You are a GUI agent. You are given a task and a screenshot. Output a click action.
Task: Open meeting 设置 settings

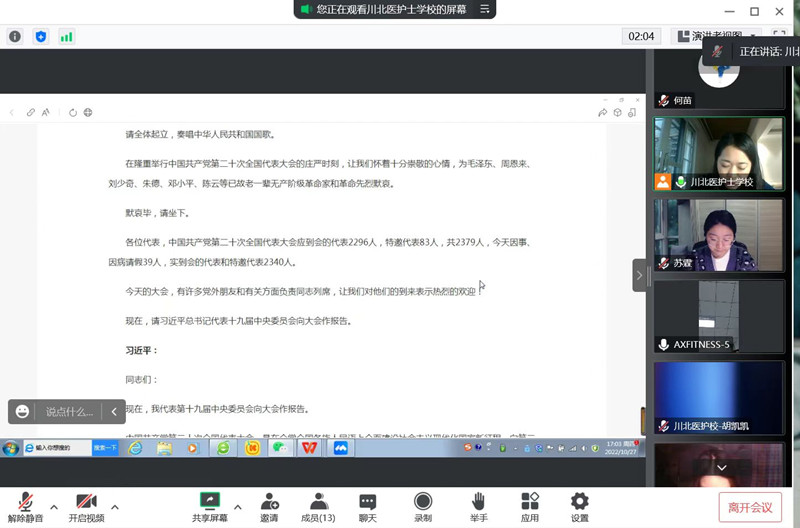(580, 507)
